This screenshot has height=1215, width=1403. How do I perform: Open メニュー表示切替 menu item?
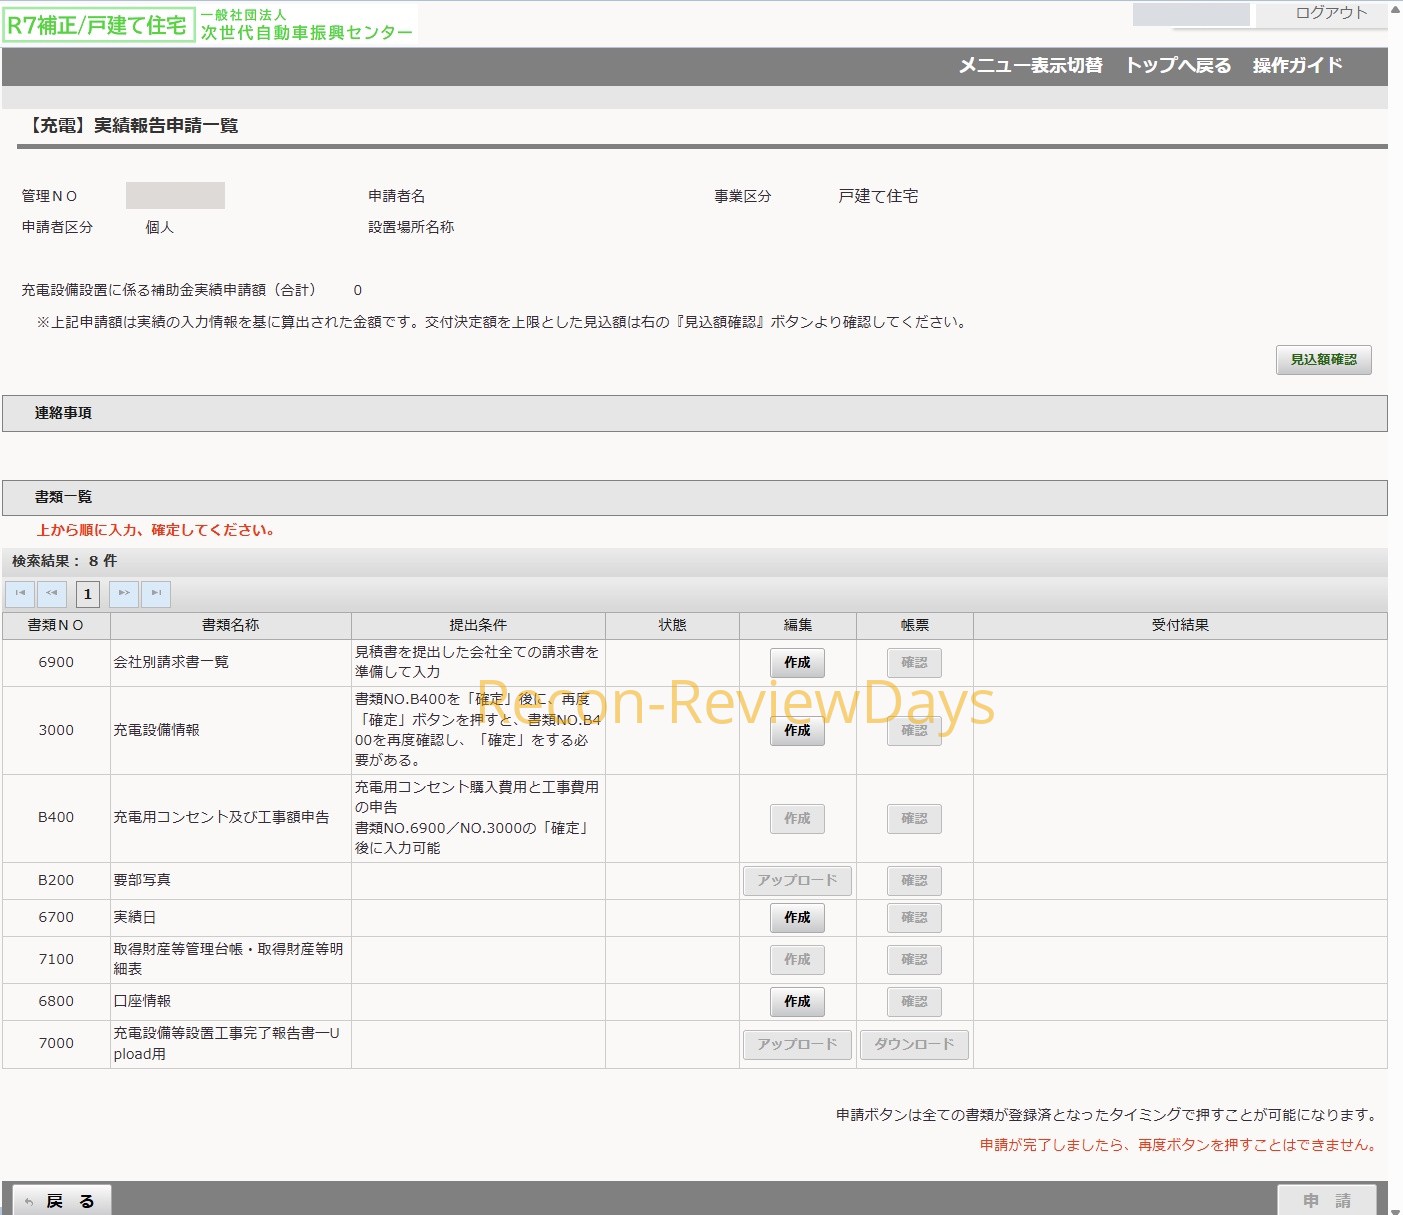(1031, 66)
